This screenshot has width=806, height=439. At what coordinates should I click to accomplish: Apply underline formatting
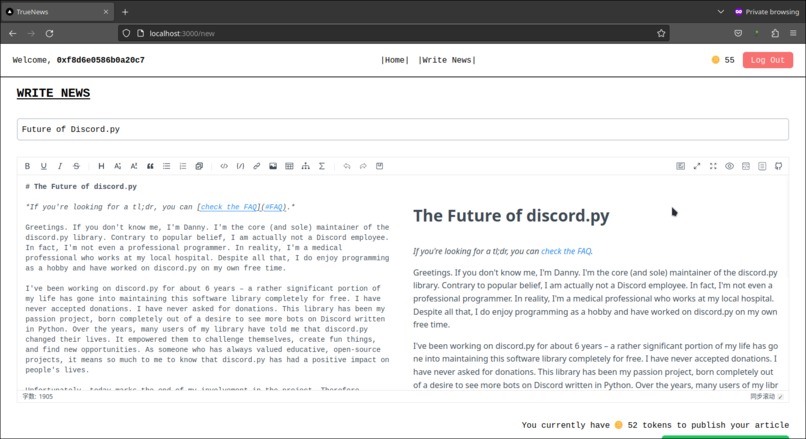click(44, 166)
